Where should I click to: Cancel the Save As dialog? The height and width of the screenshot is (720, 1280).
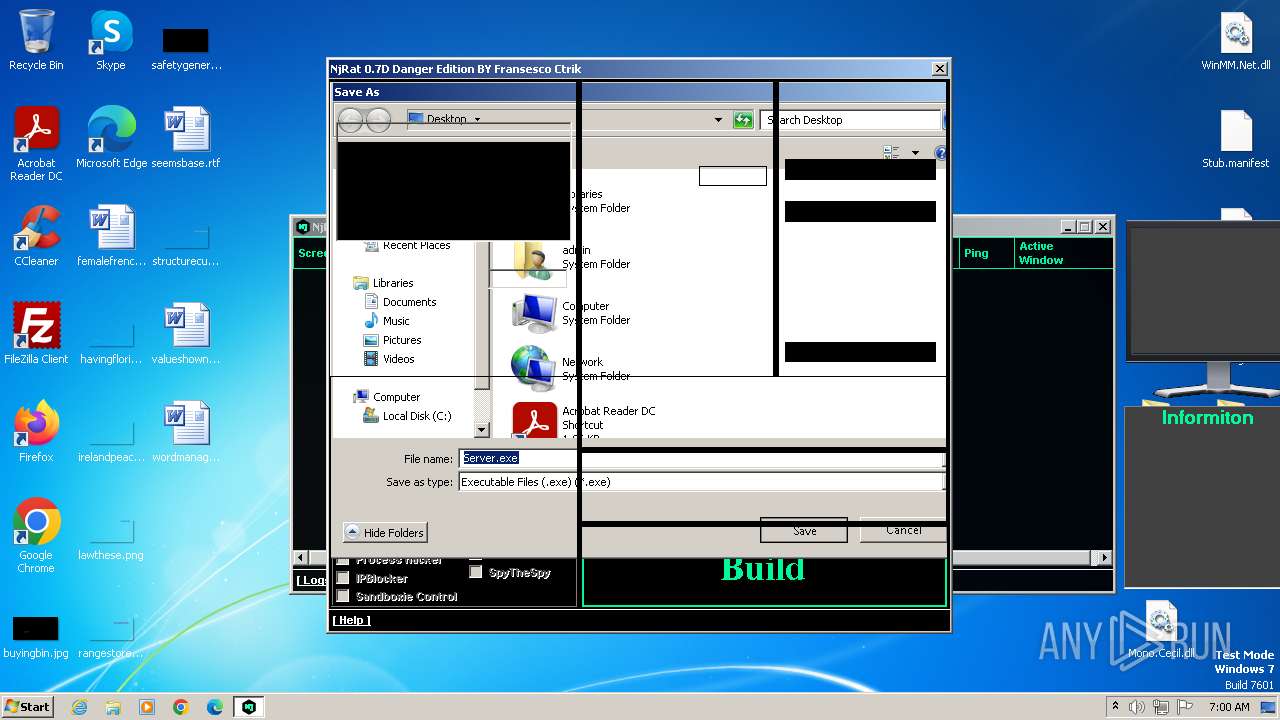(903, 530)
